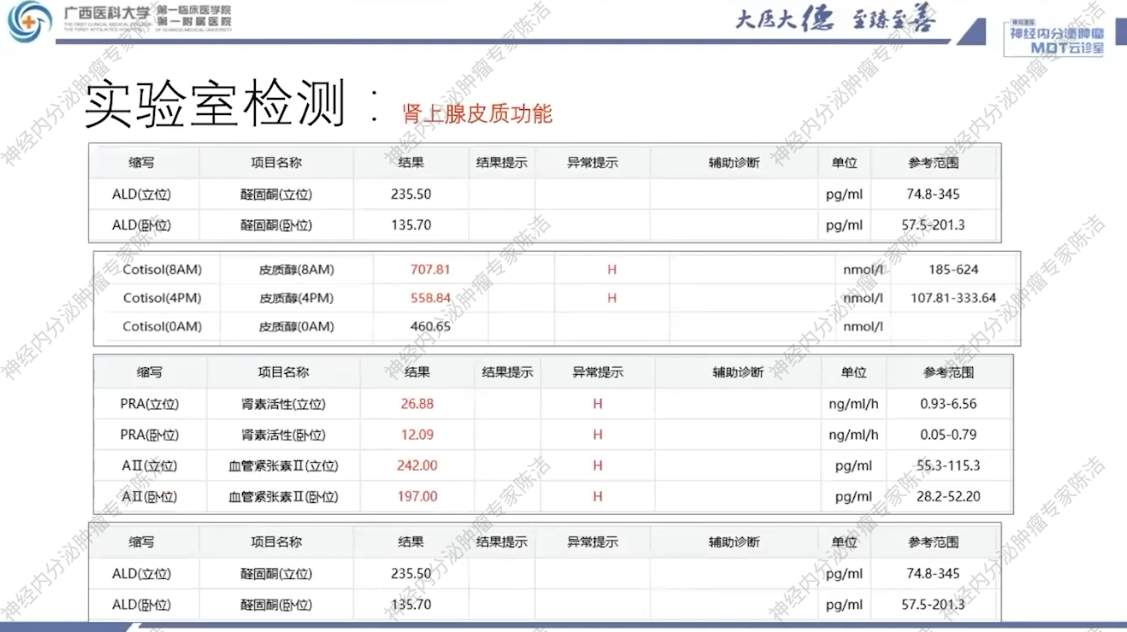Click the H flag for AII(卧位)
Screen dimensions: 1127x632
(595, 495)
